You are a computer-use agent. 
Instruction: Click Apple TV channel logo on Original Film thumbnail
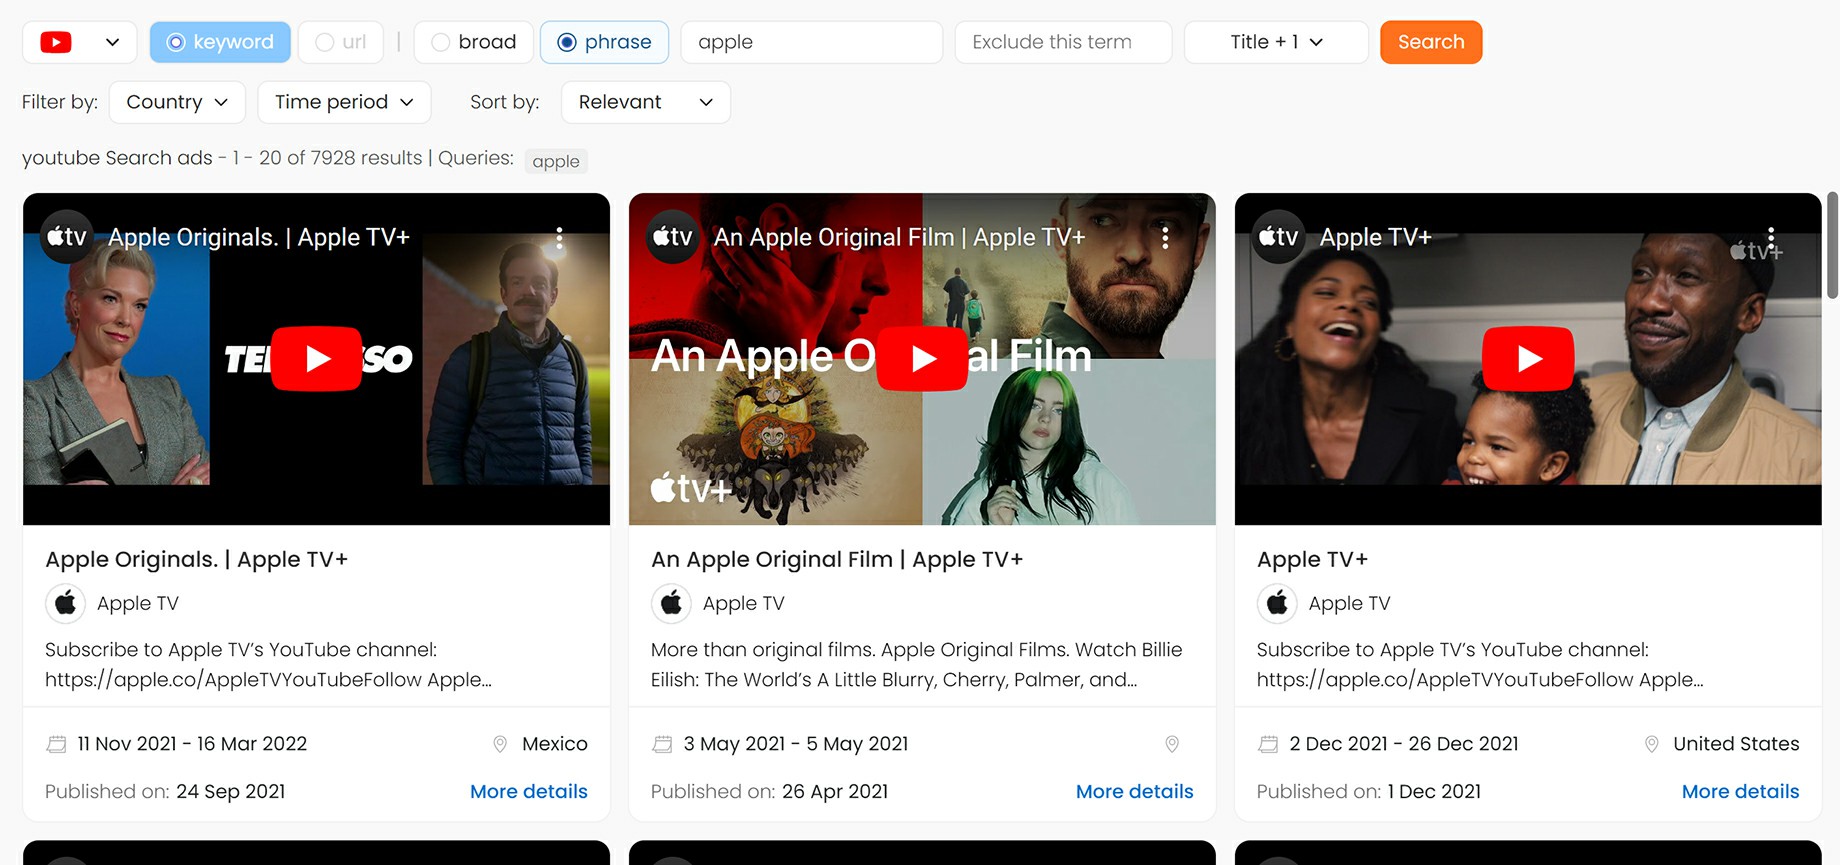673,237
